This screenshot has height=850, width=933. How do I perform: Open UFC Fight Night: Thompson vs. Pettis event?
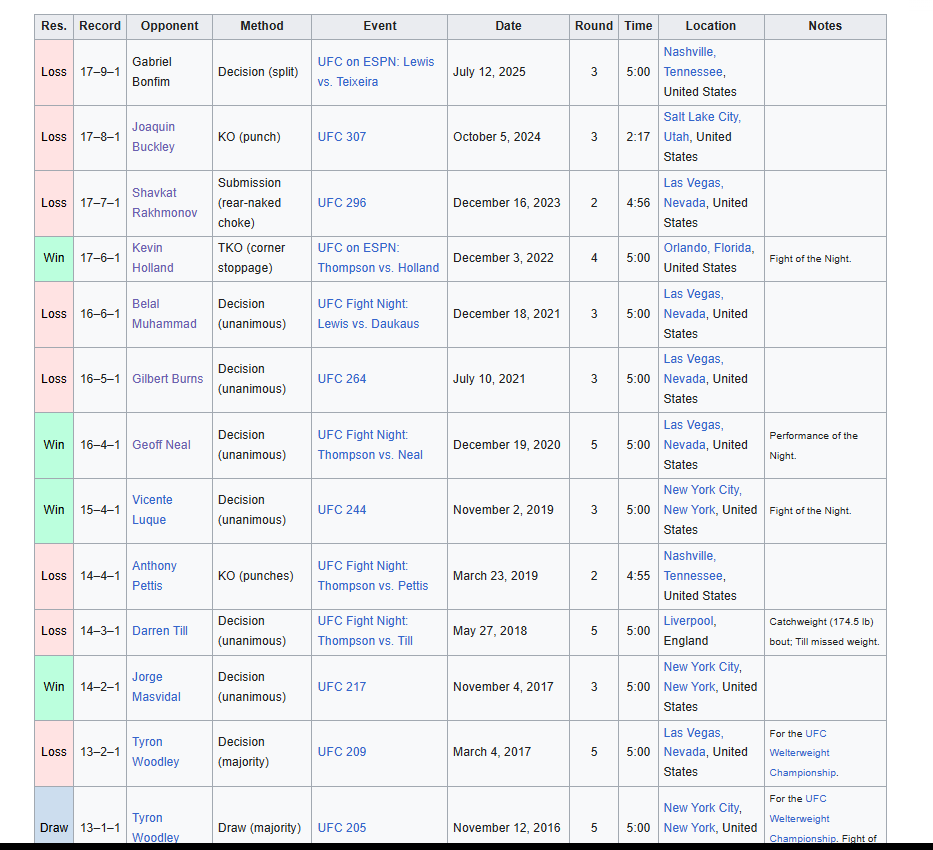point(372,576)
